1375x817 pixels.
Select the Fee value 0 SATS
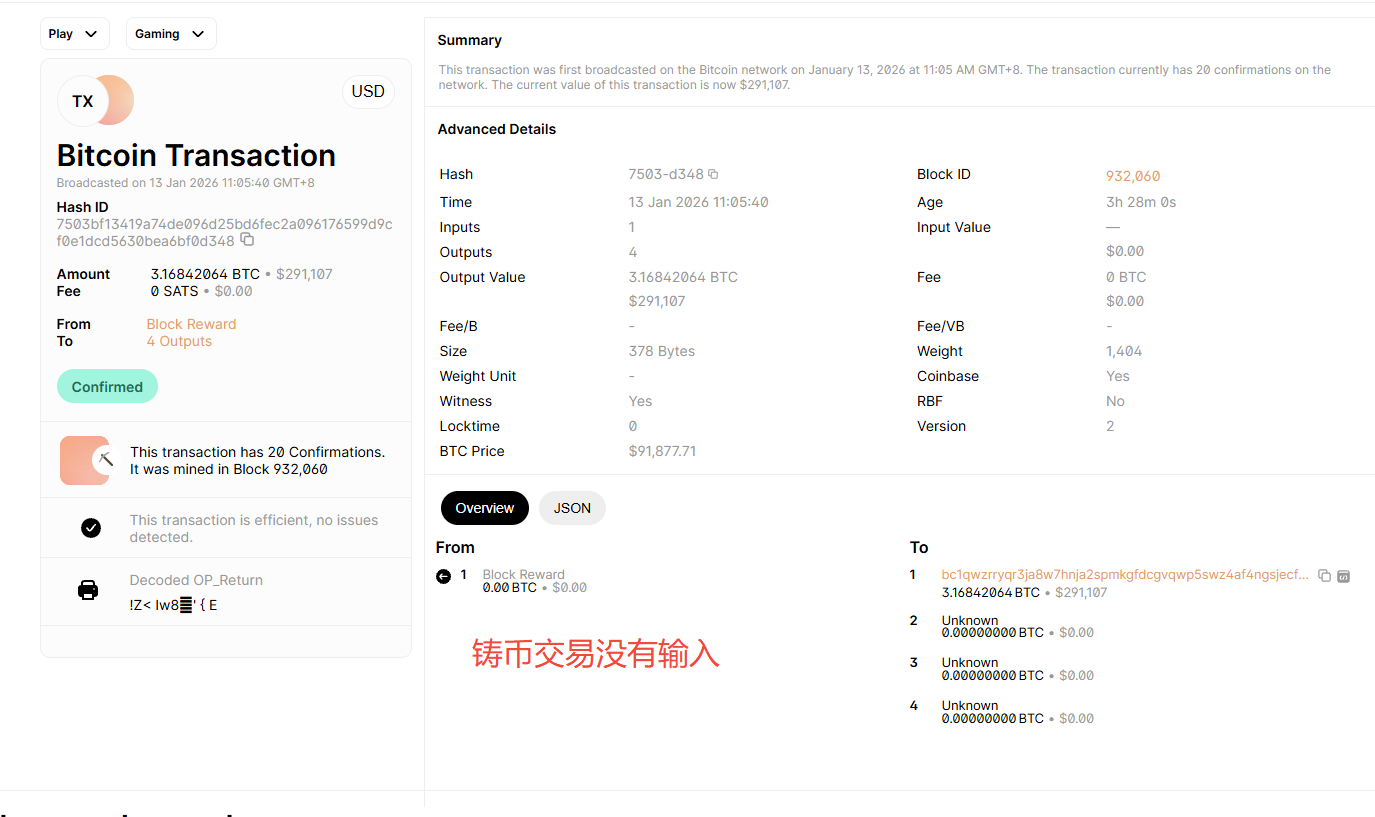174,291
